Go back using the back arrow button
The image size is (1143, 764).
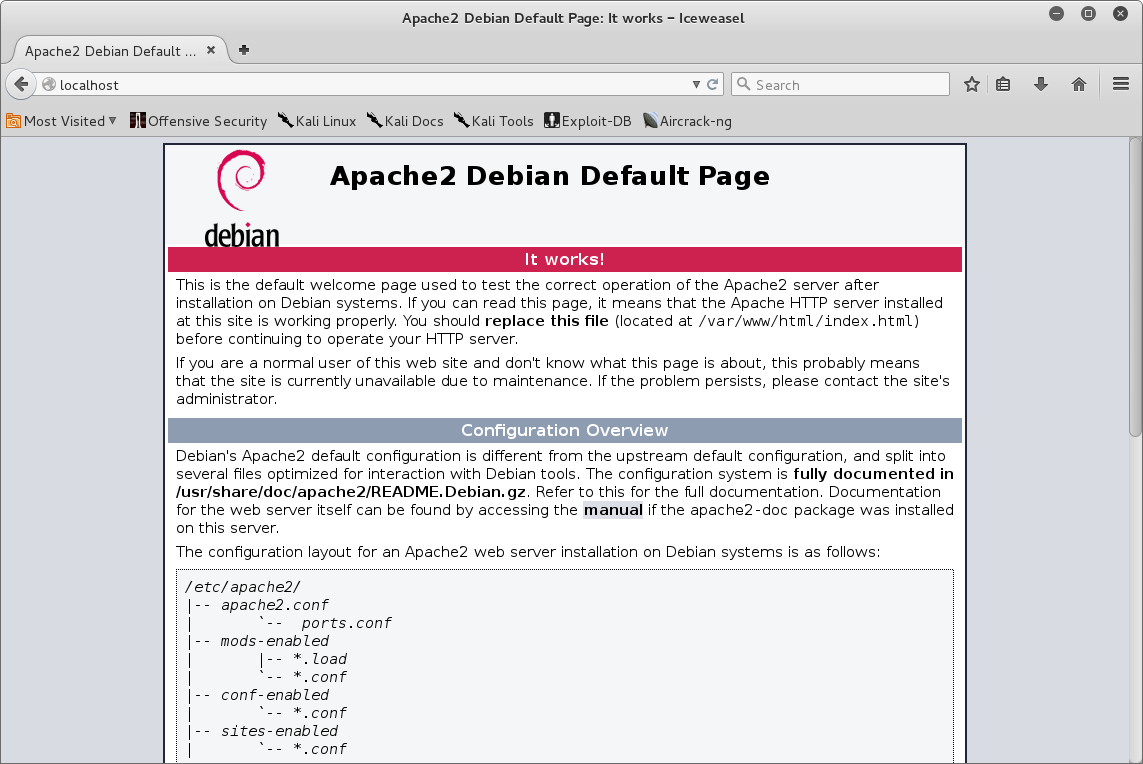(21, 85)
